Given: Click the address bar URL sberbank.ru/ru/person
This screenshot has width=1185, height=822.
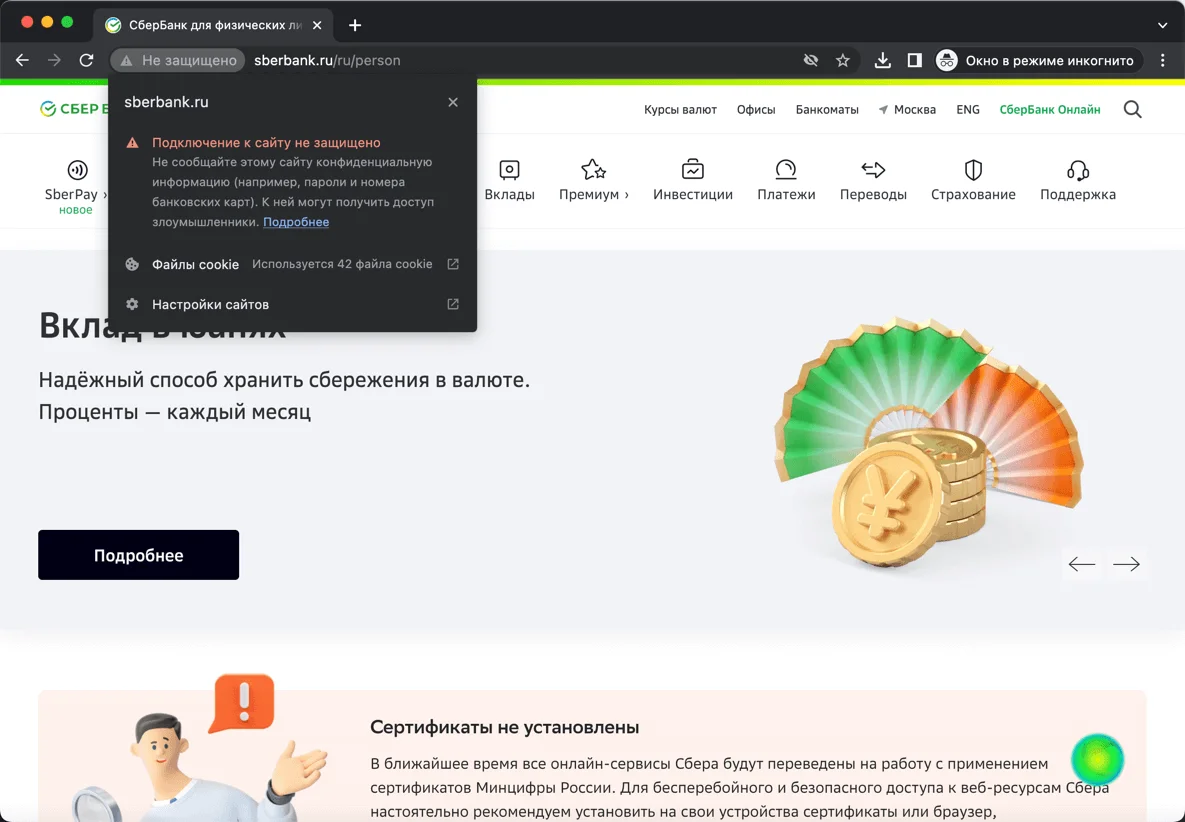Looking at the screenshot, I should (327, 60).
